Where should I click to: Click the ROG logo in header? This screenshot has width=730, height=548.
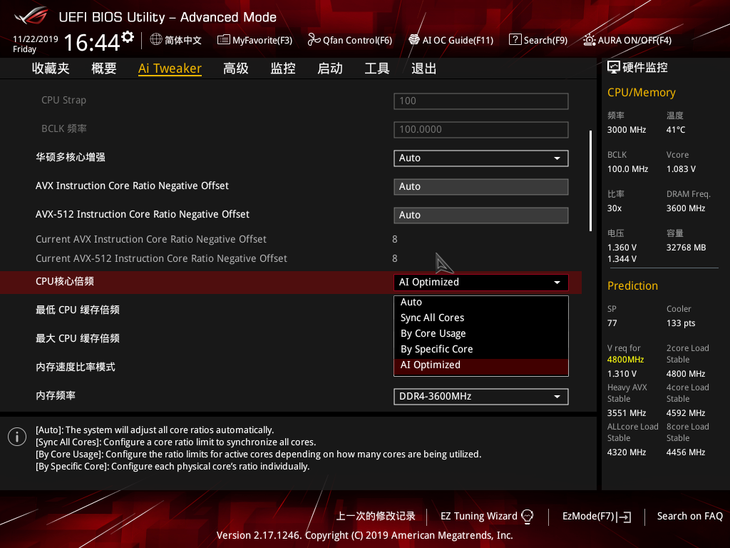point(31,16)
